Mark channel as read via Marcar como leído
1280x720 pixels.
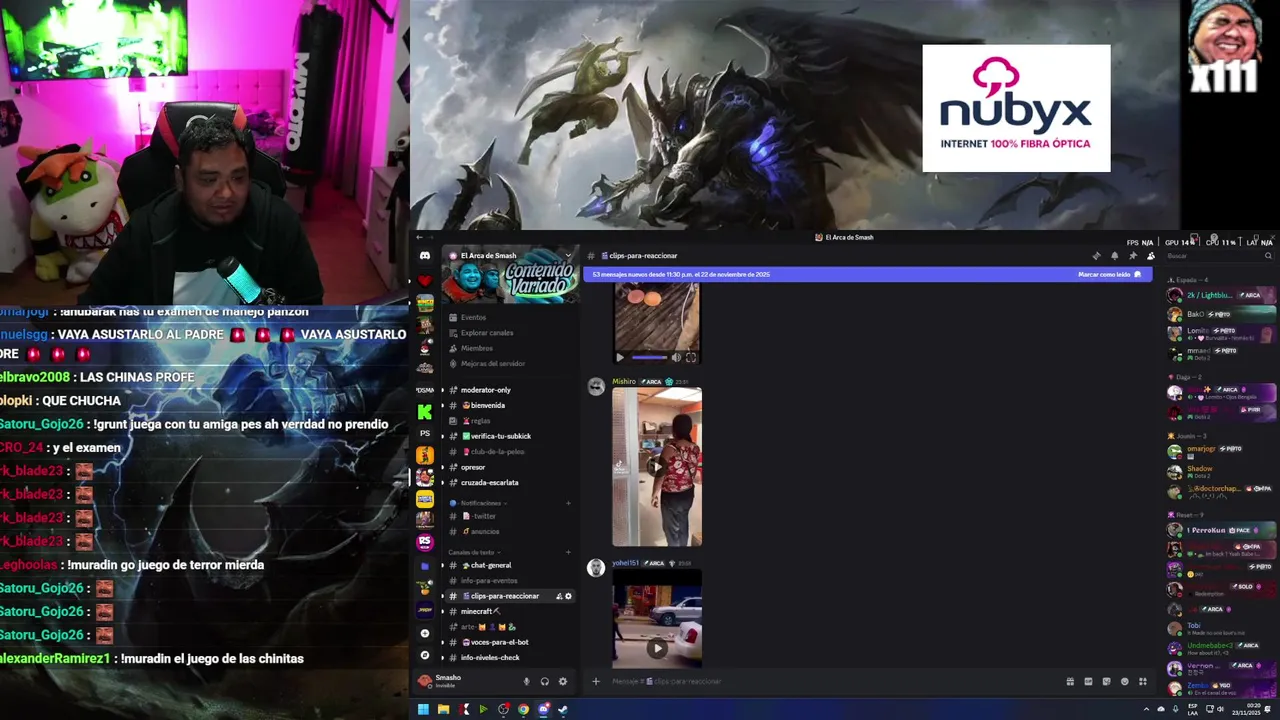click(1109, 274)
